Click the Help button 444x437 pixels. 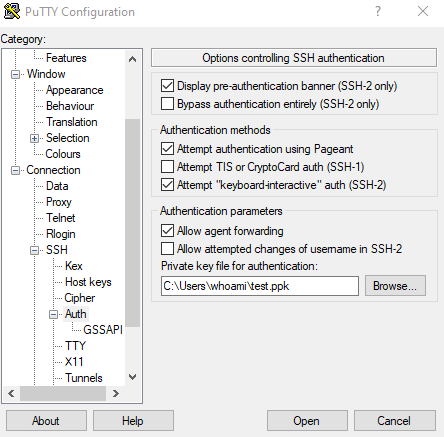tap(133, 421)
